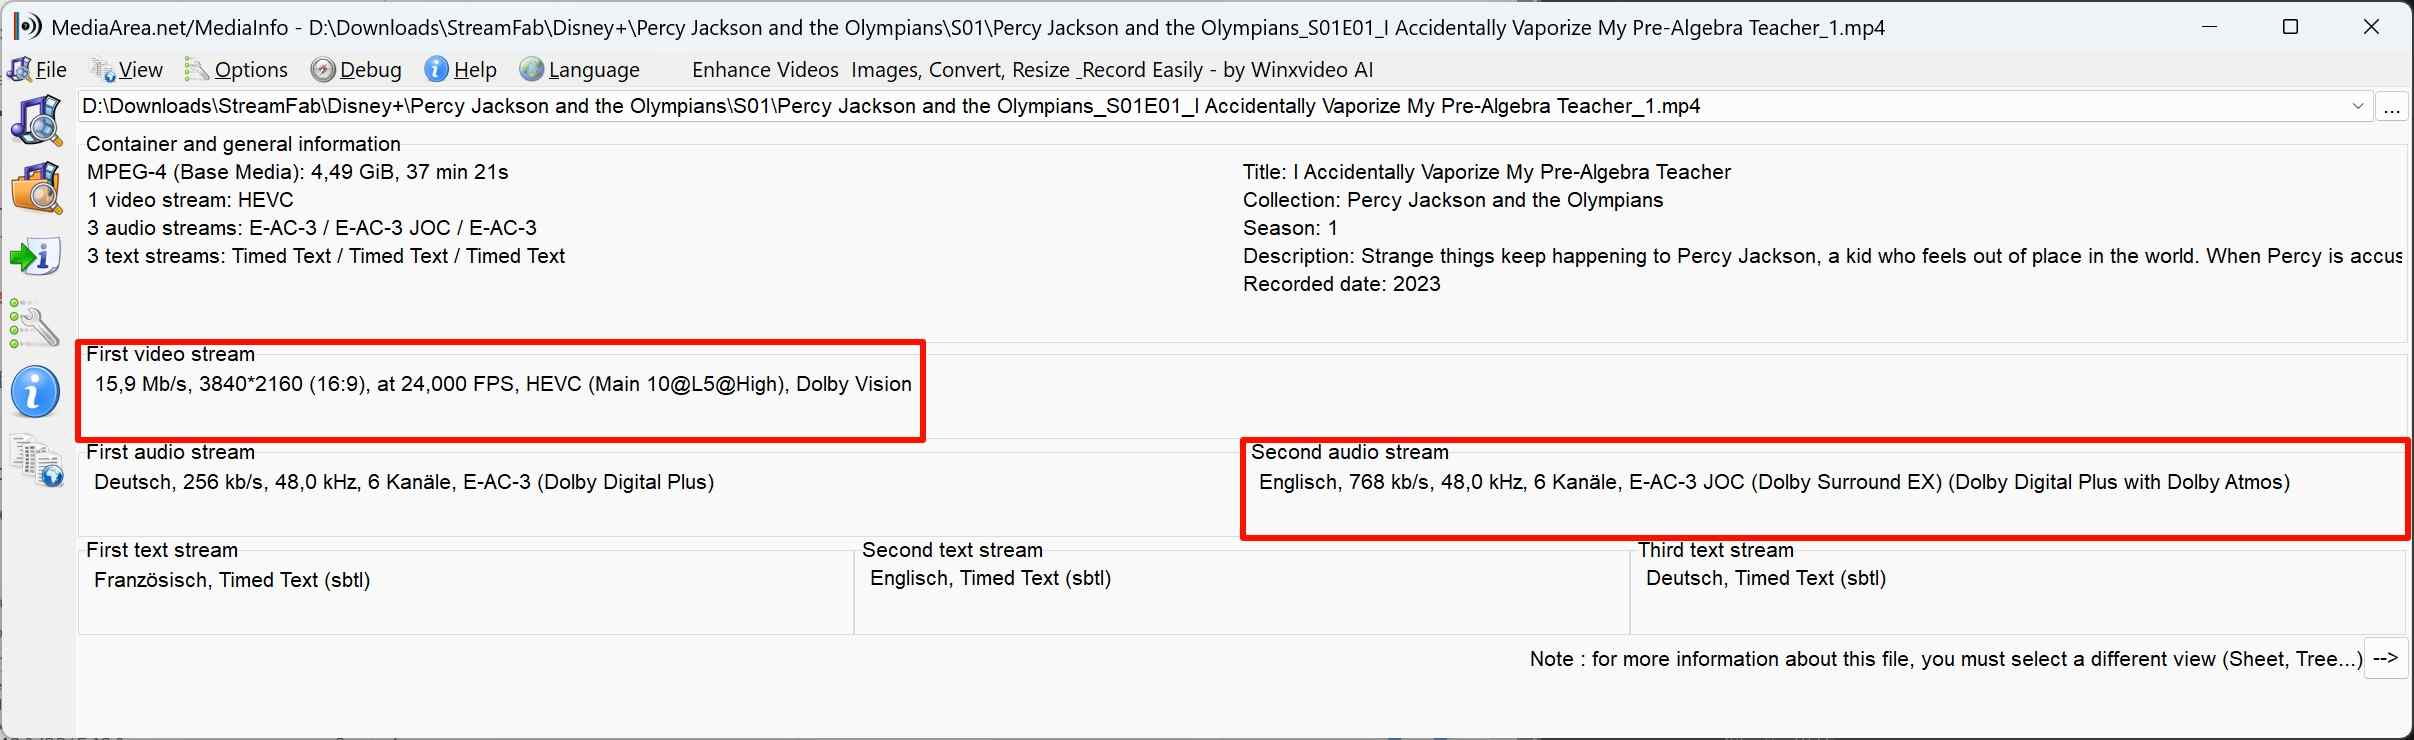This screenshot has height=740, width=2414.
Task: Expand the file path dropdown arrow
Action: 2357,106
